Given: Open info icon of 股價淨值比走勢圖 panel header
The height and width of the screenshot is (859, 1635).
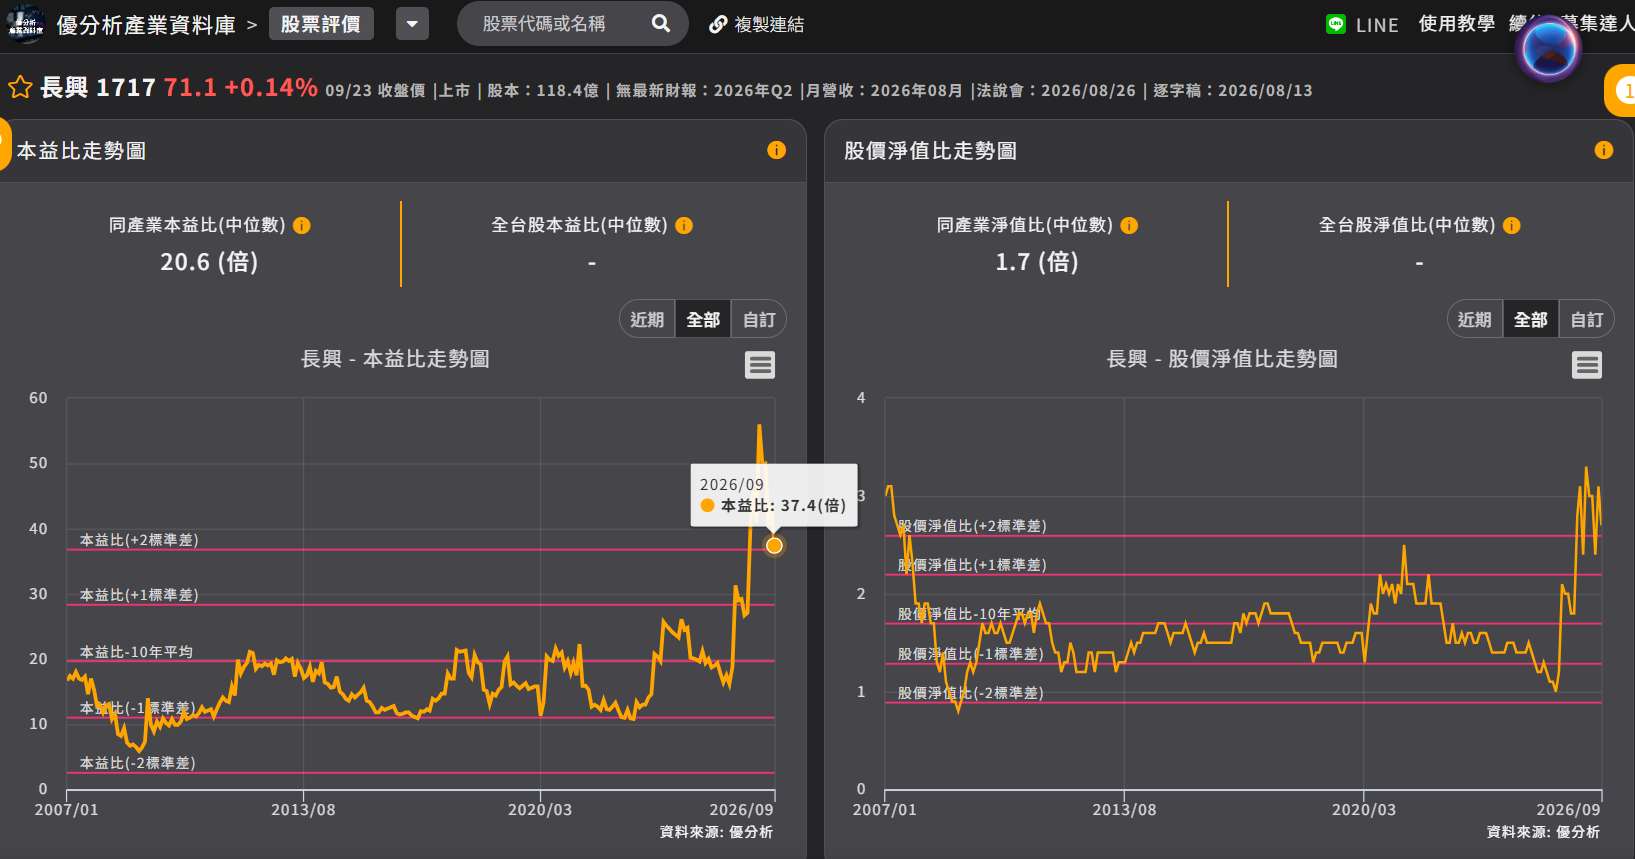Looking at the screenshot, I should point(1604,150).
